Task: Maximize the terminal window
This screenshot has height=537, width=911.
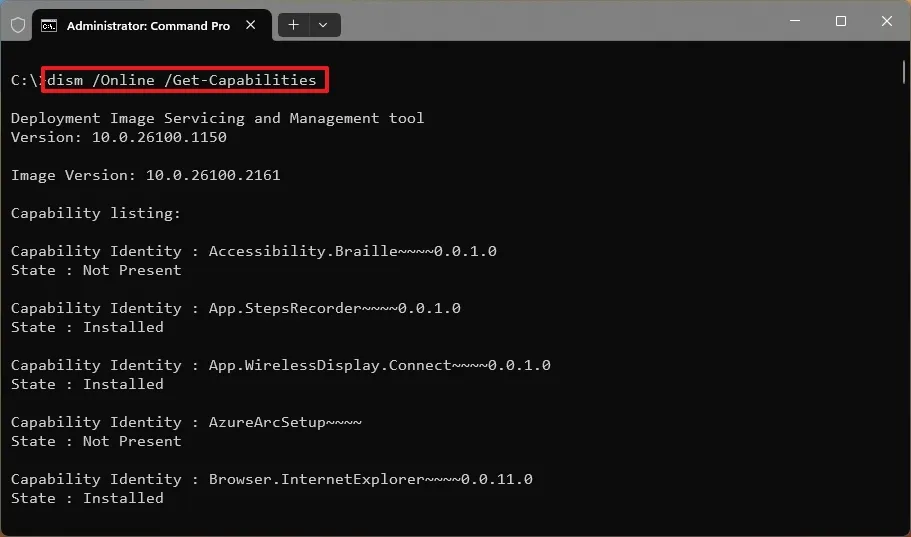Action: (x=841, y=21)
